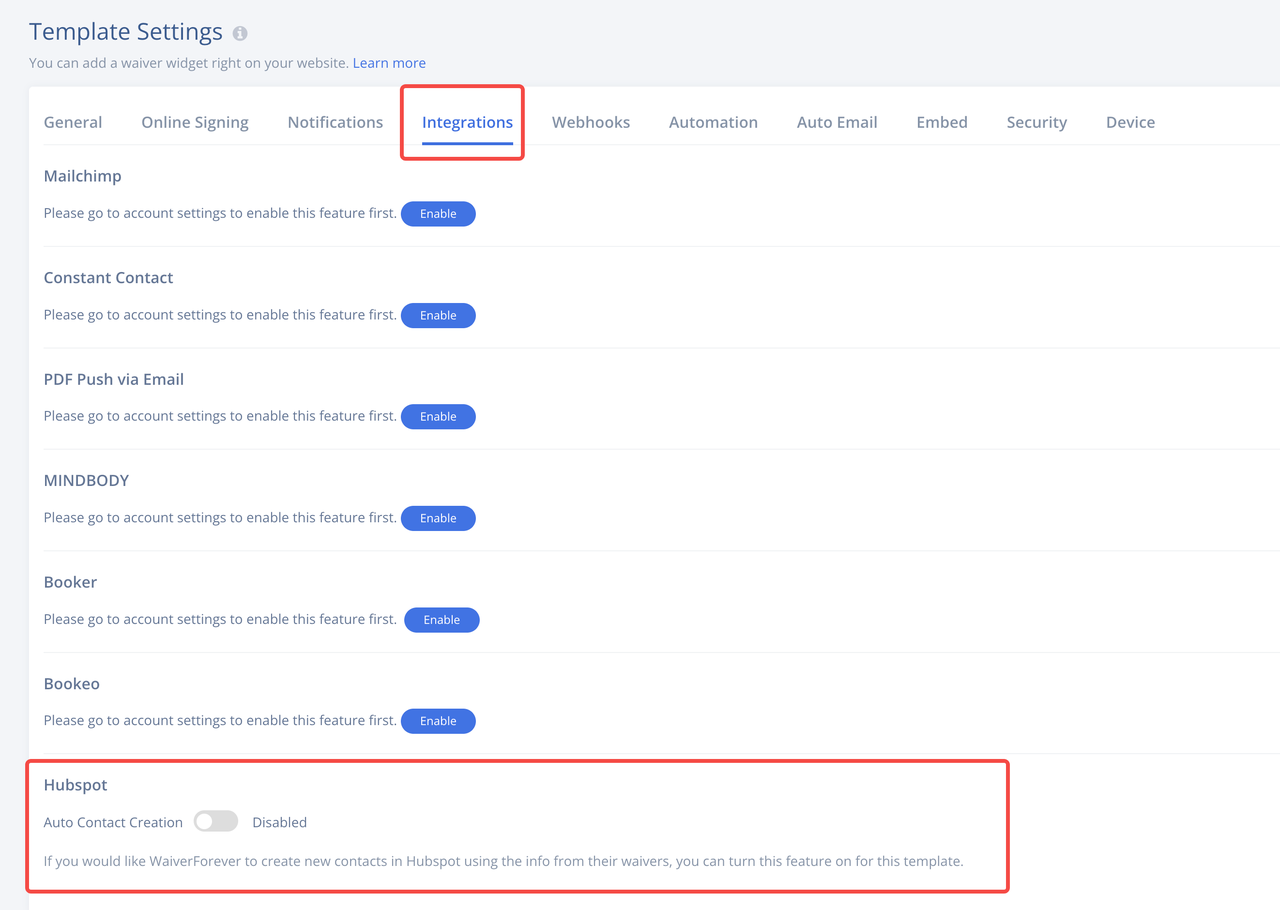
Task: Click the Booker heading
Action: [70, 582]
